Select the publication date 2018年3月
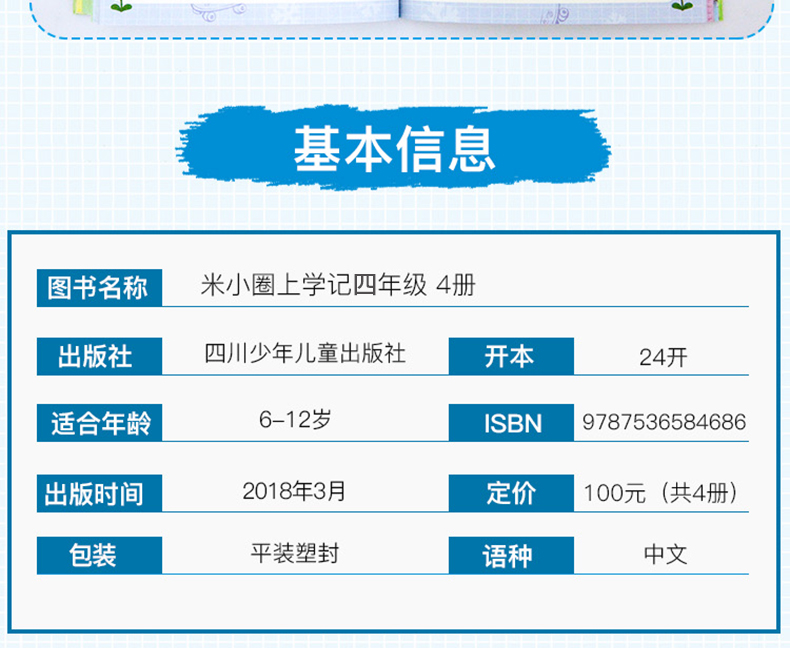This screenshot has width=790, height=648. click(x=294, y=491)
